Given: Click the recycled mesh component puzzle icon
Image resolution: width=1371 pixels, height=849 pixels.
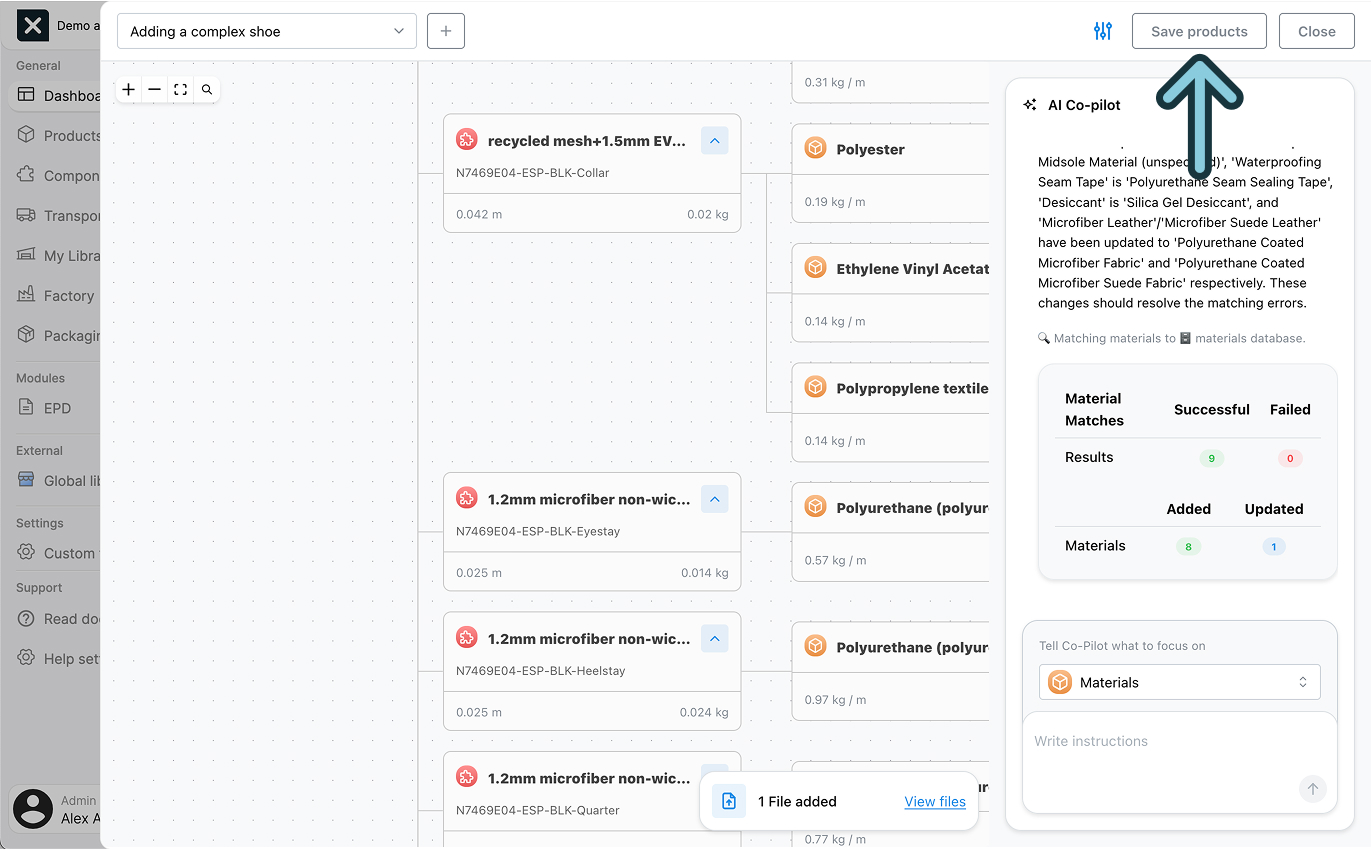Looking at the screenshot, I should pyautogui.click(x=466, y=141).
